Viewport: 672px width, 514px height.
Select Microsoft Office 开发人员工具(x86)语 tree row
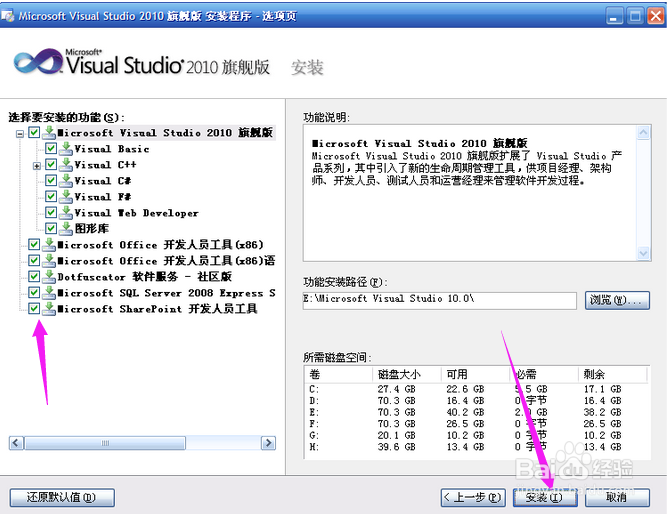pos(166,261)
